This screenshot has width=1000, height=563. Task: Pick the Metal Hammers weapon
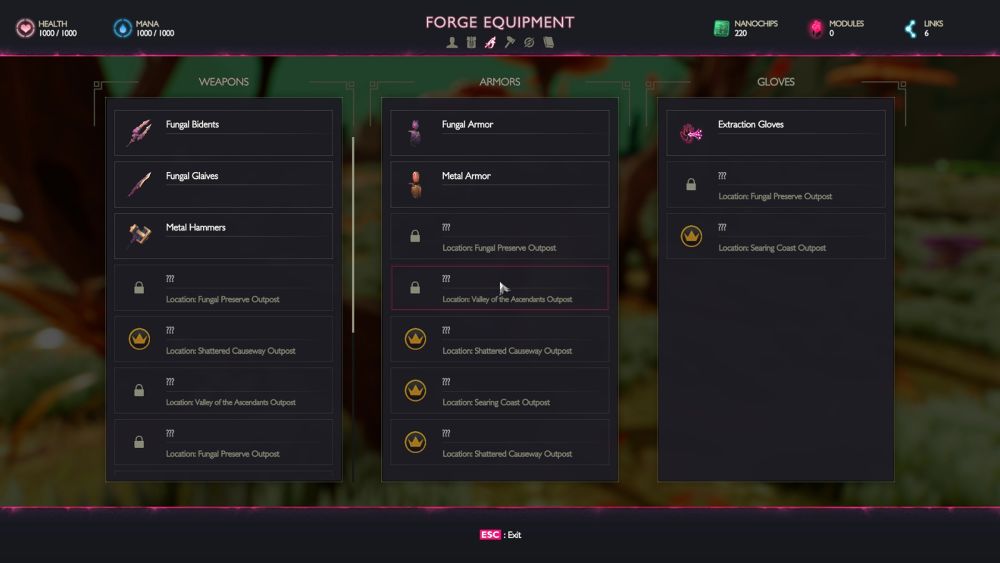[223, 236]
